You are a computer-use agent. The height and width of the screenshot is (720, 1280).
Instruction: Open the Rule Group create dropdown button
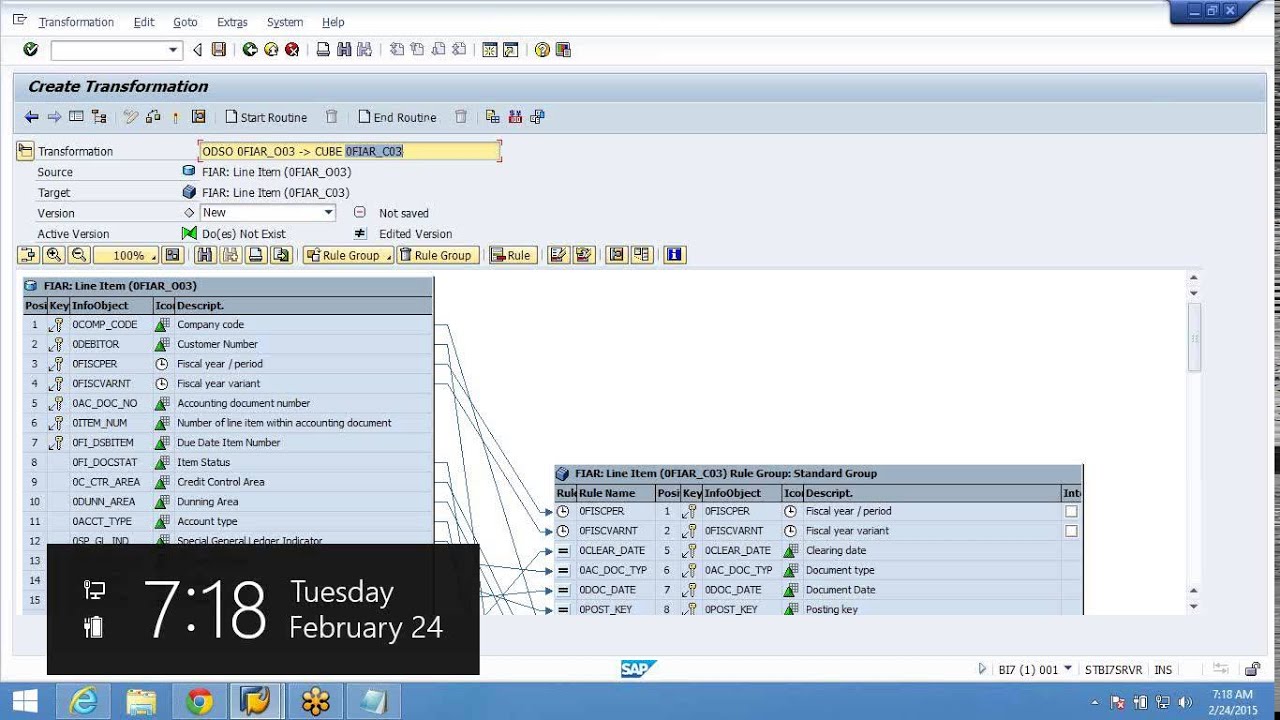pyautogui.click(x=348, y=255)
